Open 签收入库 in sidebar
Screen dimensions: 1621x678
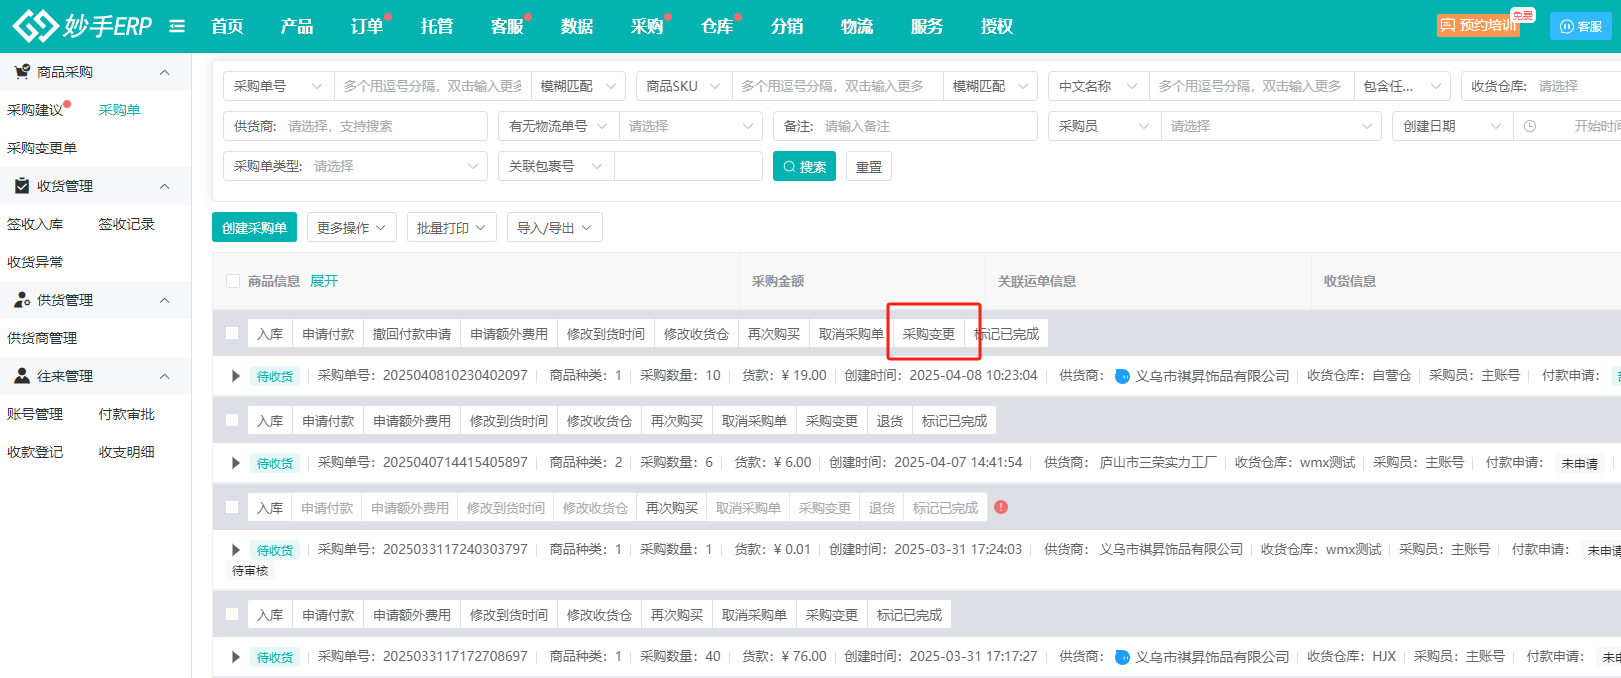pos(35,224)
